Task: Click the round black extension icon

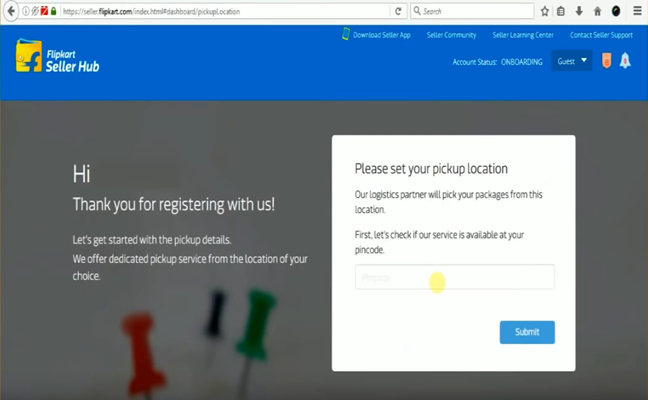Action: 616,11
